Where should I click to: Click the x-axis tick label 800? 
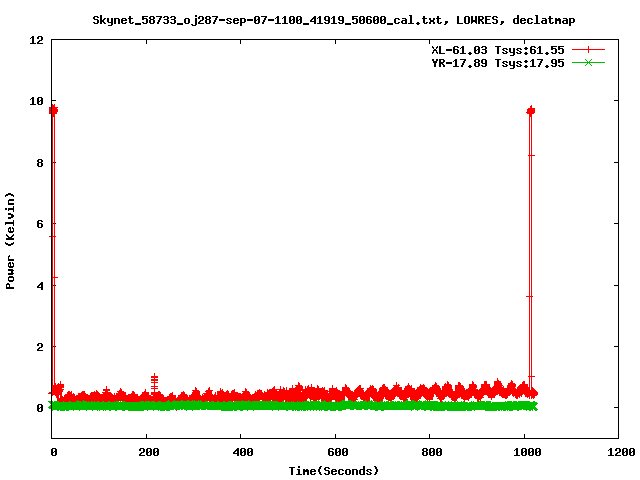click(432, 452)
